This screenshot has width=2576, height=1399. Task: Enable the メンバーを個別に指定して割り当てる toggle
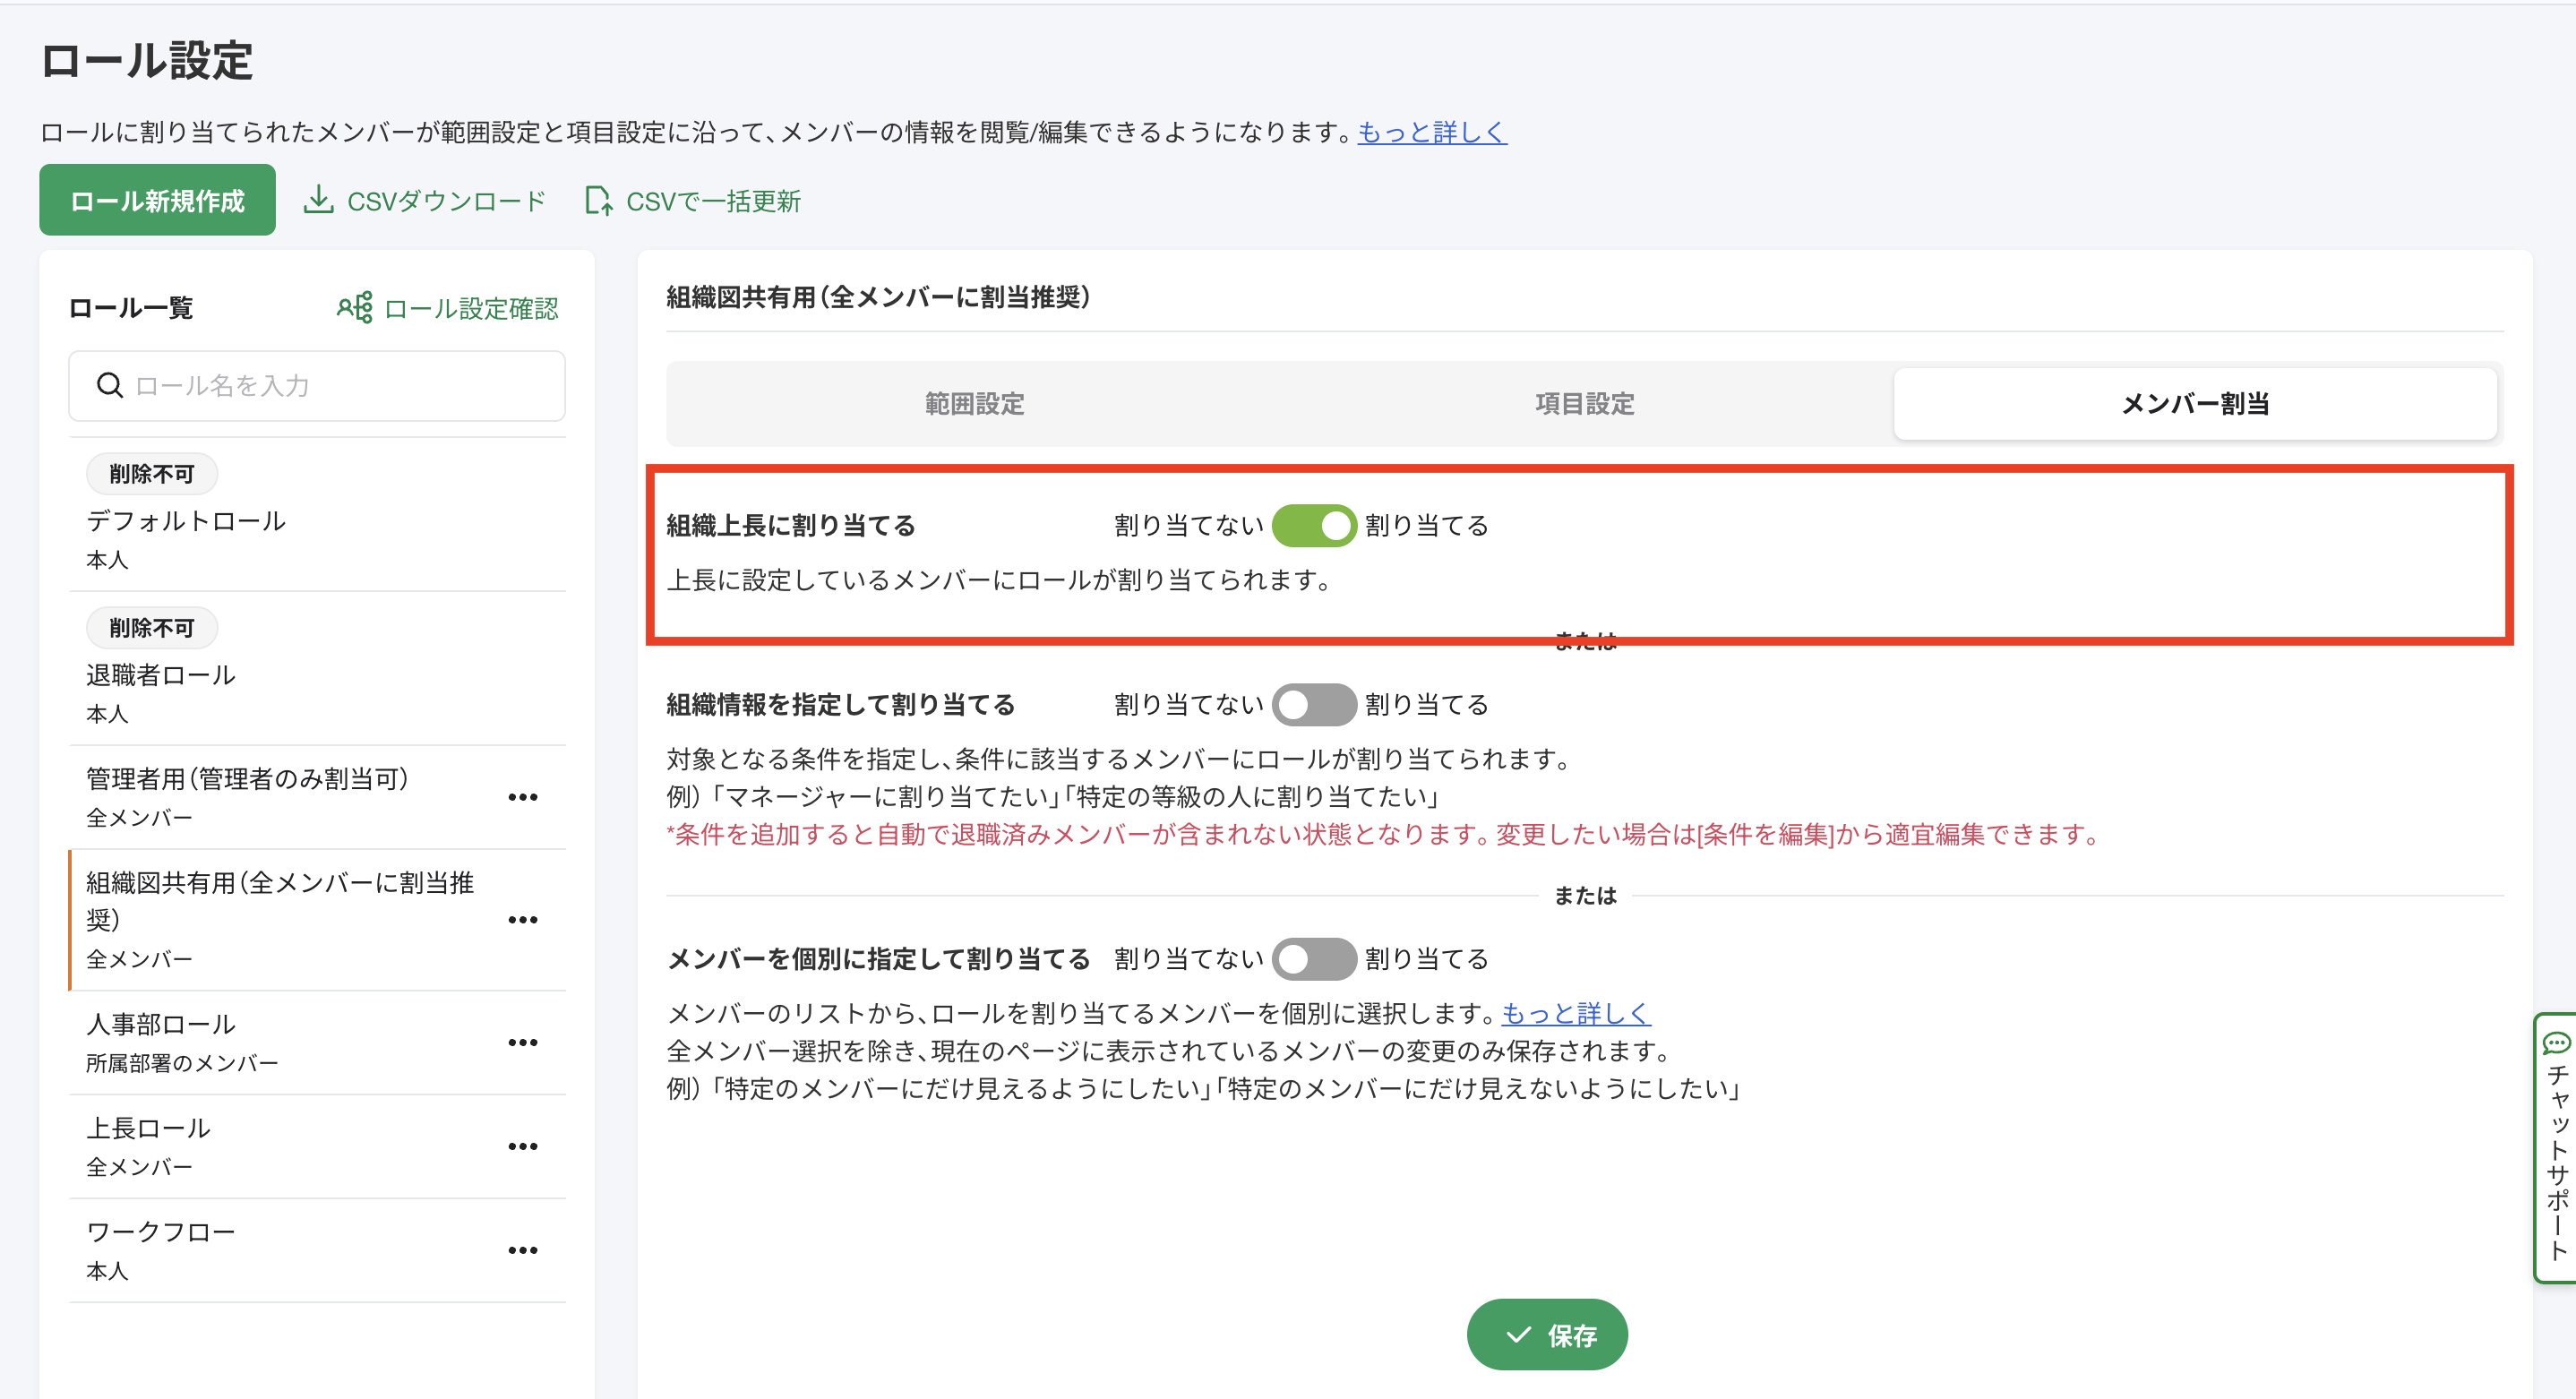click(1313, 959)
